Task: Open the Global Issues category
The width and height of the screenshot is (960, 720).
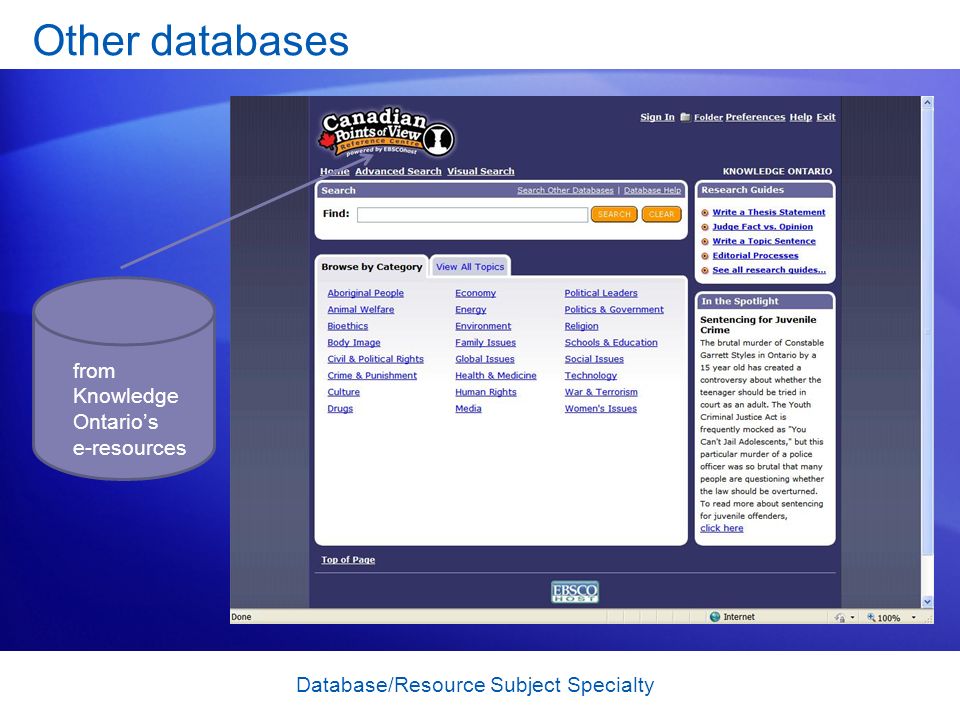Action: 485,359
